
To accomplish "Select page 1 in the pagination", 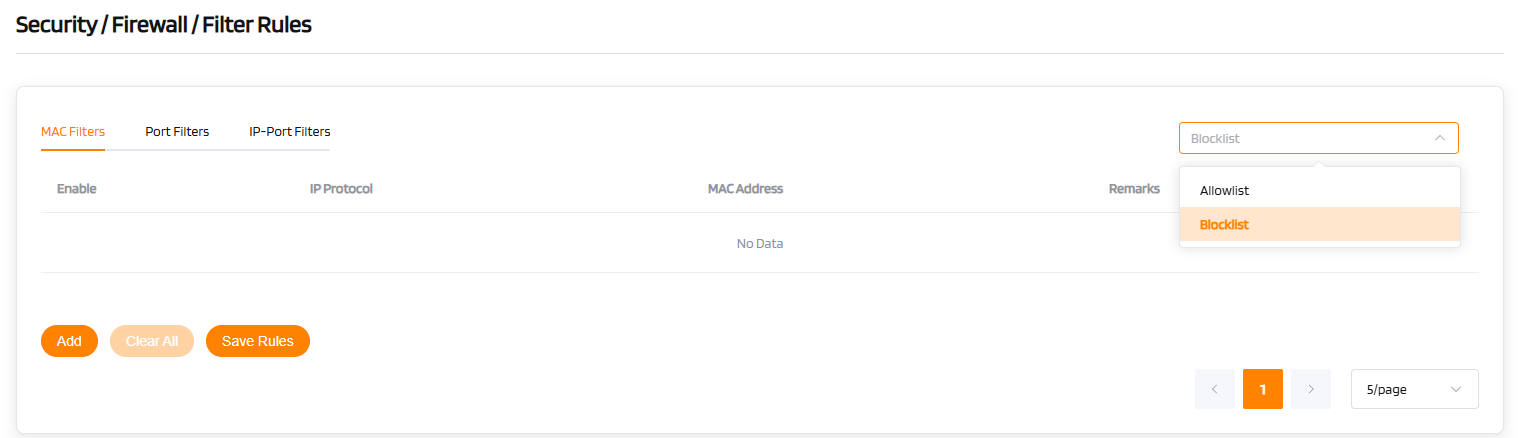I will point(1263,389).
